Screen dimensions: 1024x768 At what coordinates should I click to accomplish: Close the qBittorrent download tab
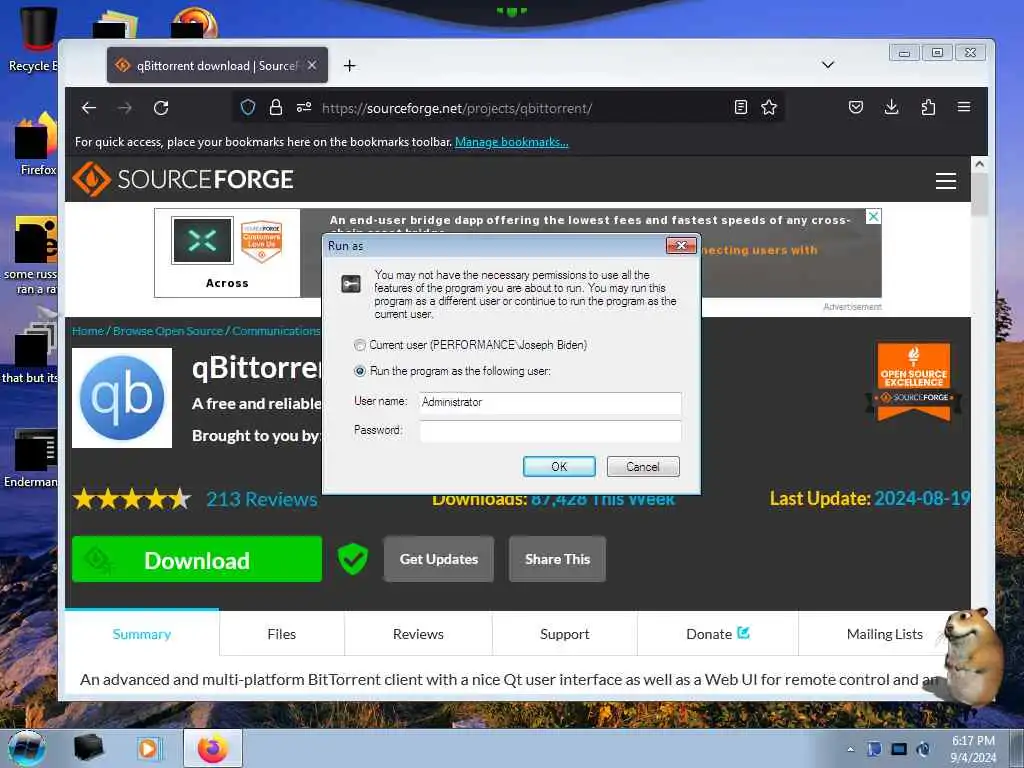pos(312,65)
